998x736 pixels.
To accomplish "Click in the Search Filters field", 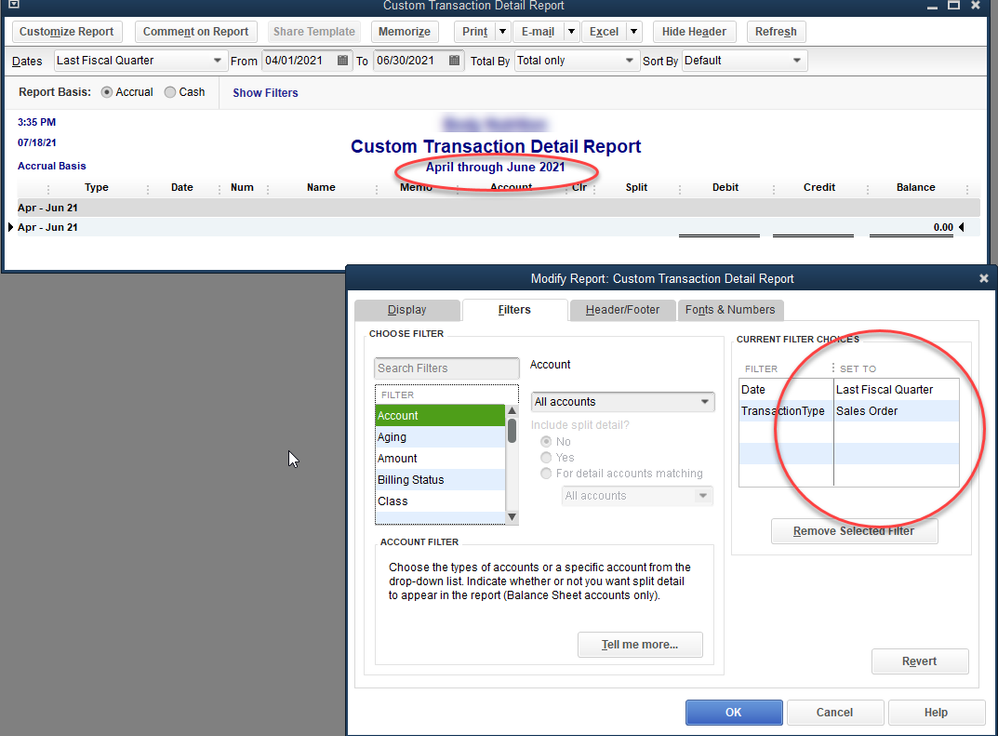I will (446, 368).
